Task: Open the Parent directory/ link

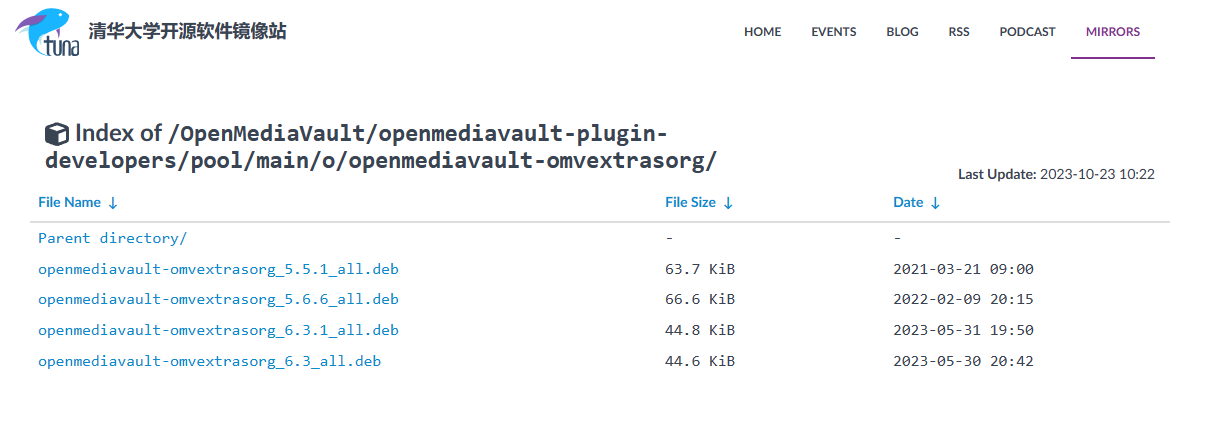Action: (x=113, y=238)
